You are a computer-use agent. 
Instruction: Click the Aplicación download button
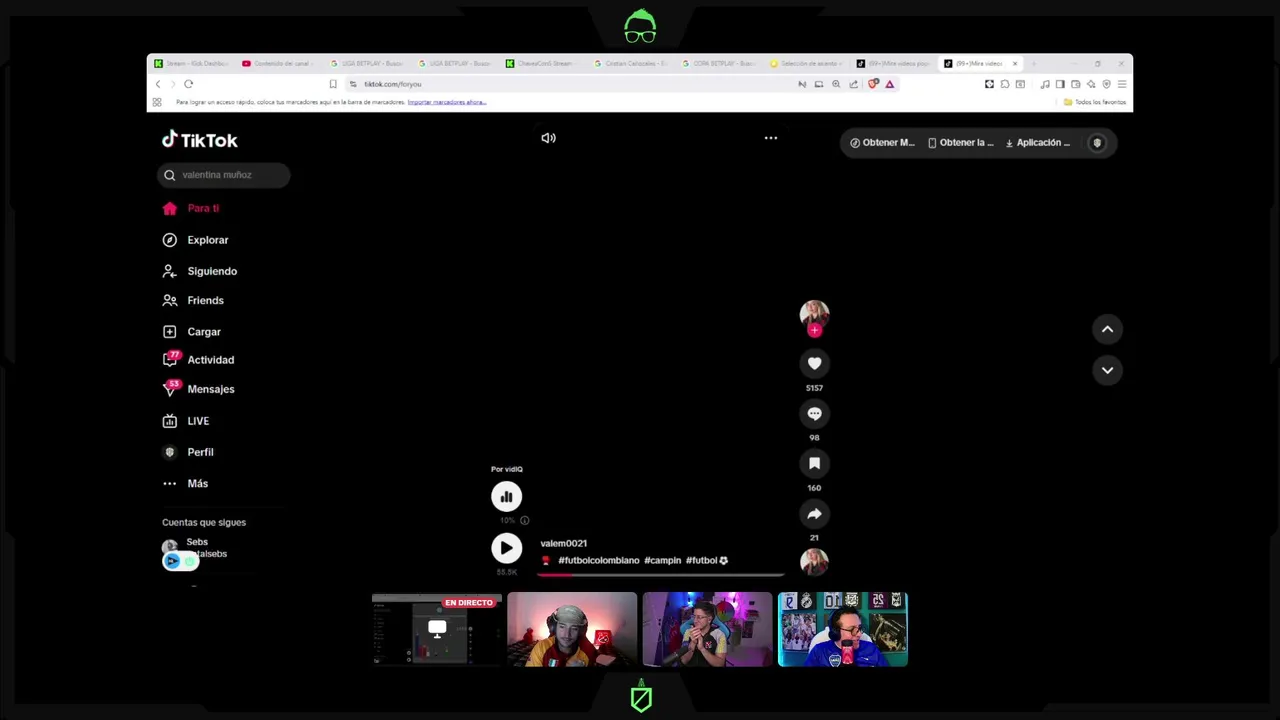tap(1038, 143)
